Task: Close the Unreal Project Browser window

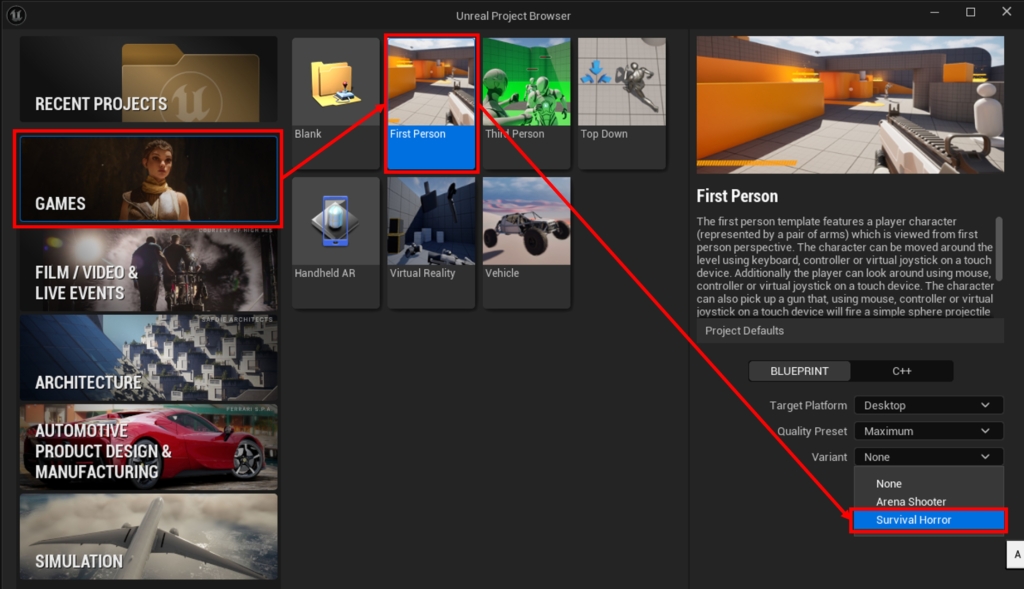Action: [x=1006, y=12]
